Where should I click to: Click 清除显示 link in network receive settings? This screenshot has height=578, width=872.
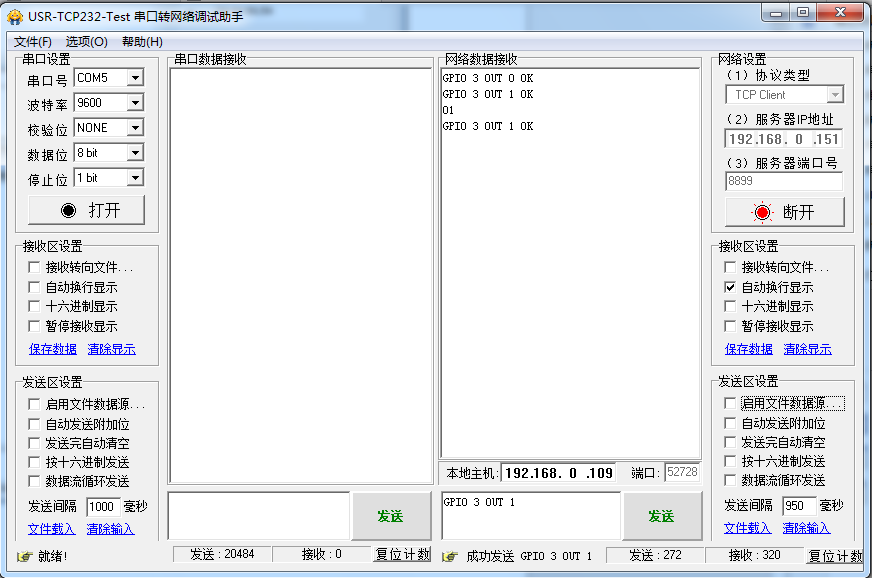(x=807, y=349)
